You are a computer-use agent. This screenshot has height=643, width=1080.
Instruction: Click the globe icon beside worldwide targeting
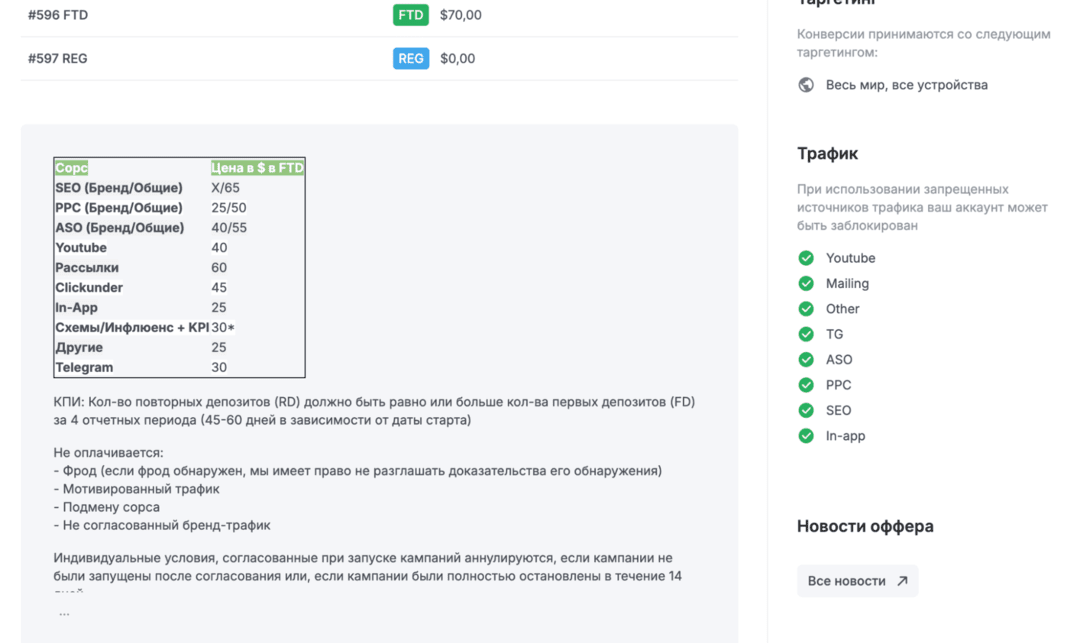806,85
